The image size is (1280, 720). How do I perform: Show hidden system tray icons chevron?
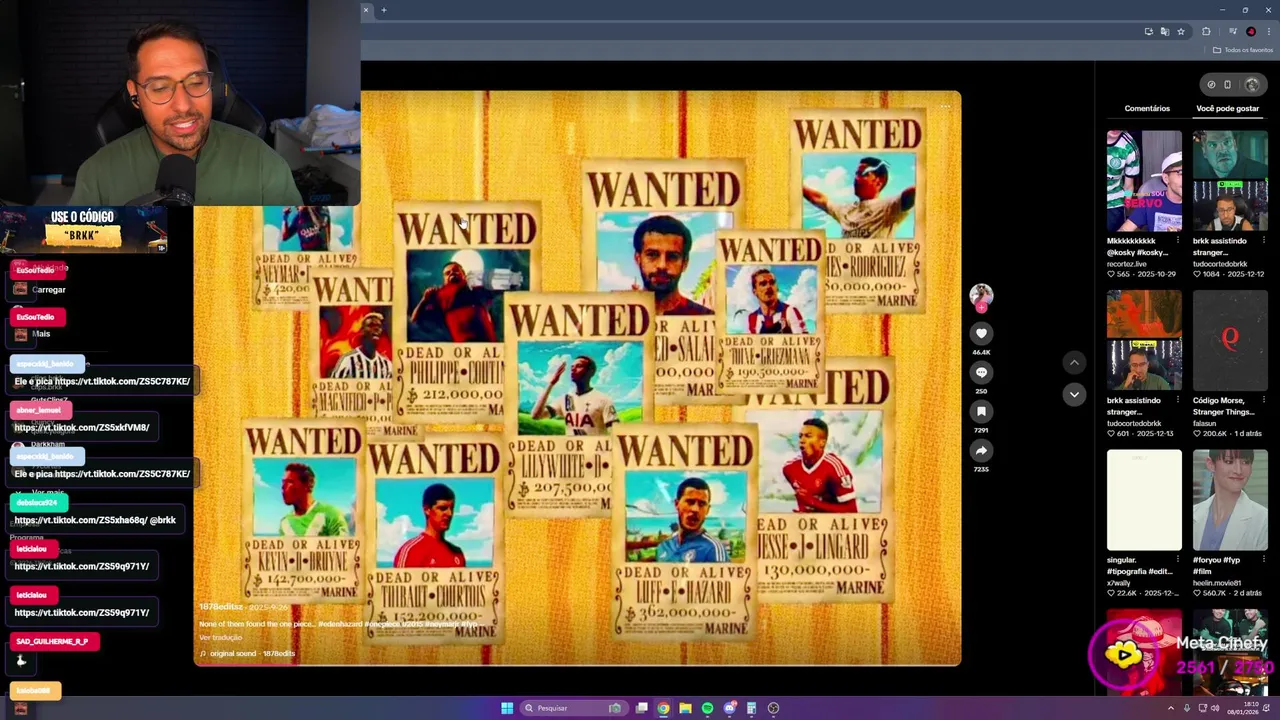point(1171,708)
